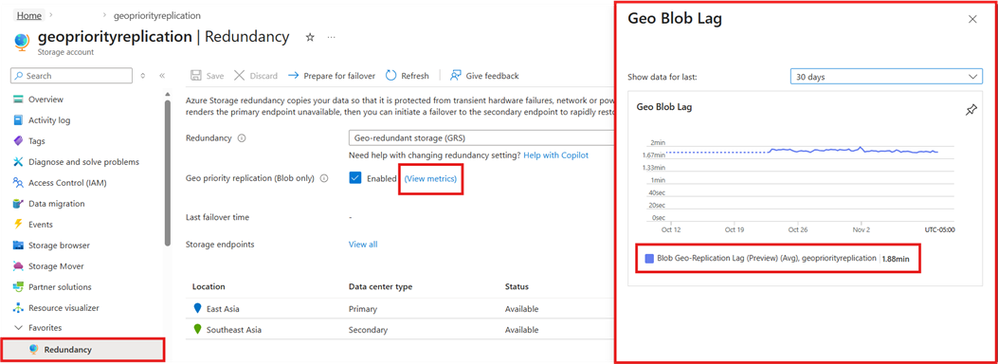The image size is (998, 364).
Task: Click the up/down sort arrows beside Search
Action: click(143, 76)
